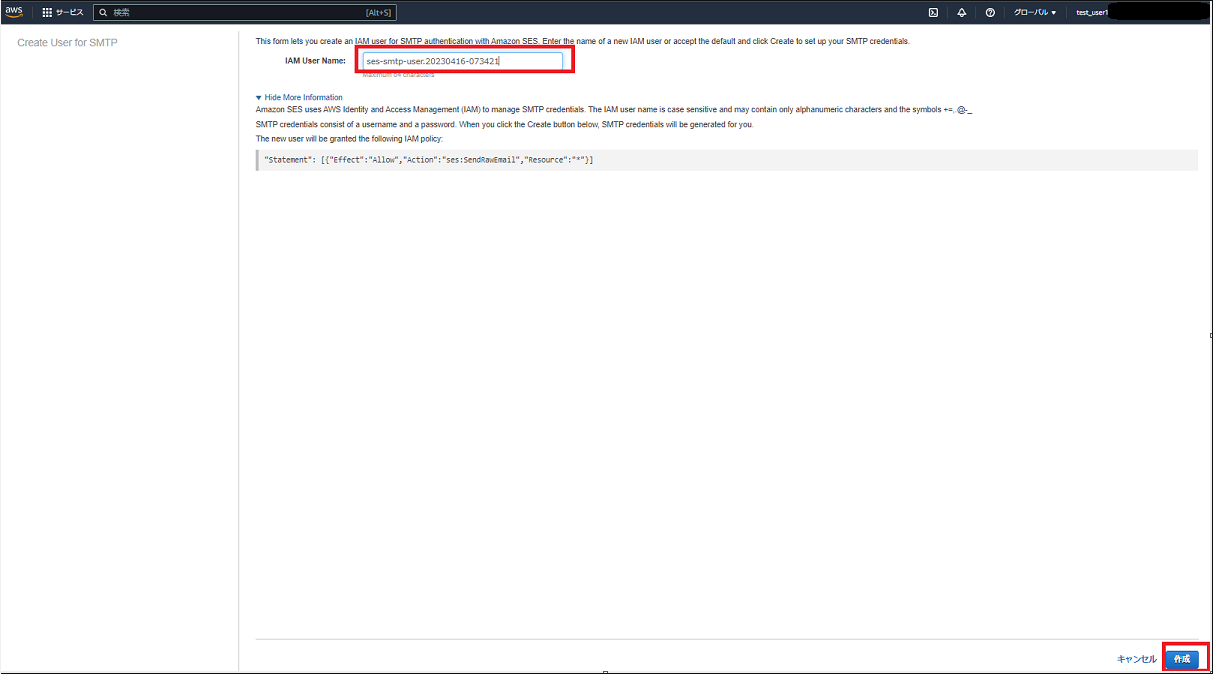The image size is (1215, 674).
Task: Expand the Global region dropdown
Action: pos(1035,12)
